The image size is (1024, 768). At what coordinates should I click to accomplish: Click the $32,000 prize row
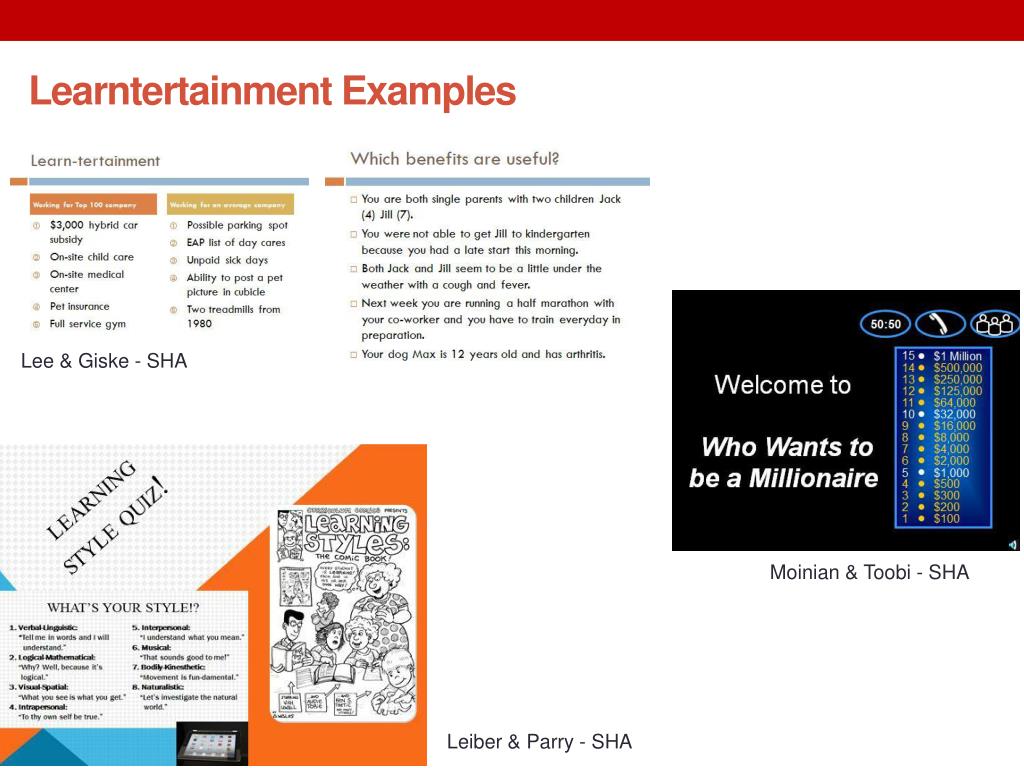tap(939, 414)
